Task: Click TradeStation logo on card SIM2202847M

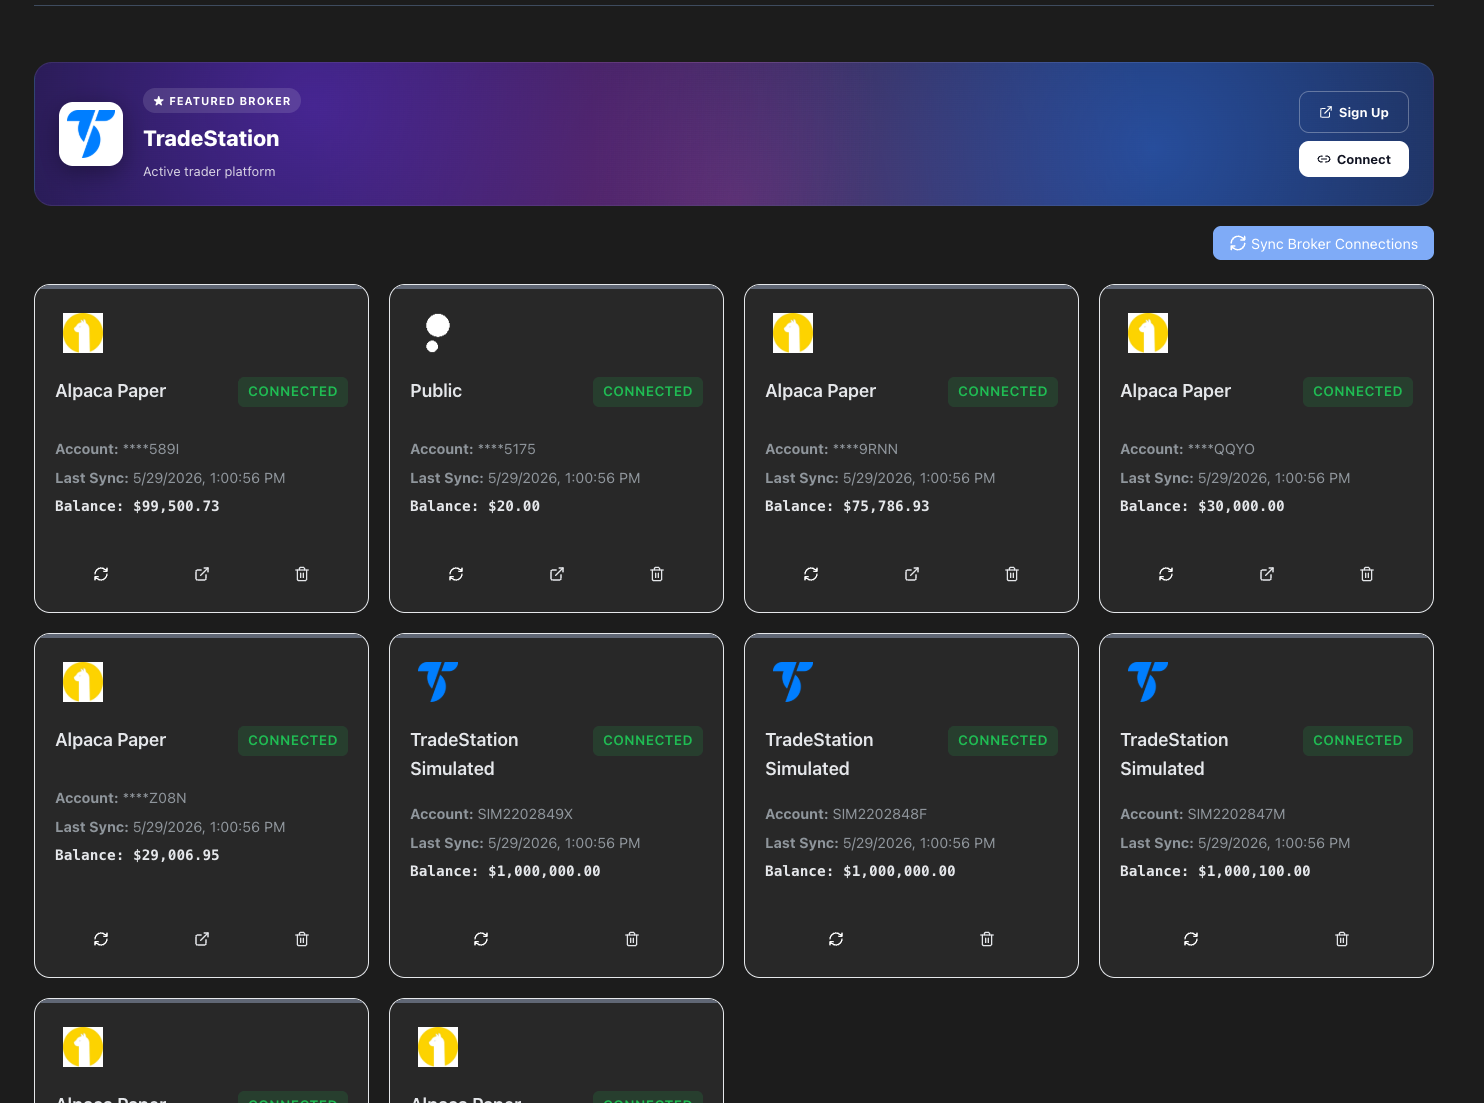Action: pyautogui.click(x=1148, y=682)
